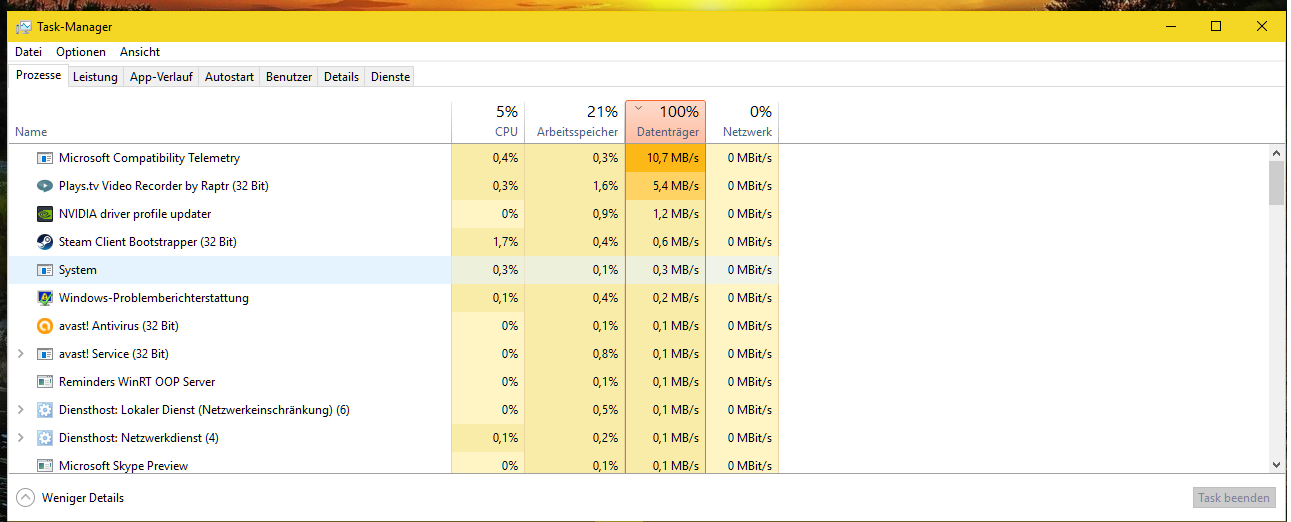The image size is (1291, 522).
Task: Click the Diensthost: Lokaler Dienst gear icon
Action: pyautogui.click(x=44, y=410)
